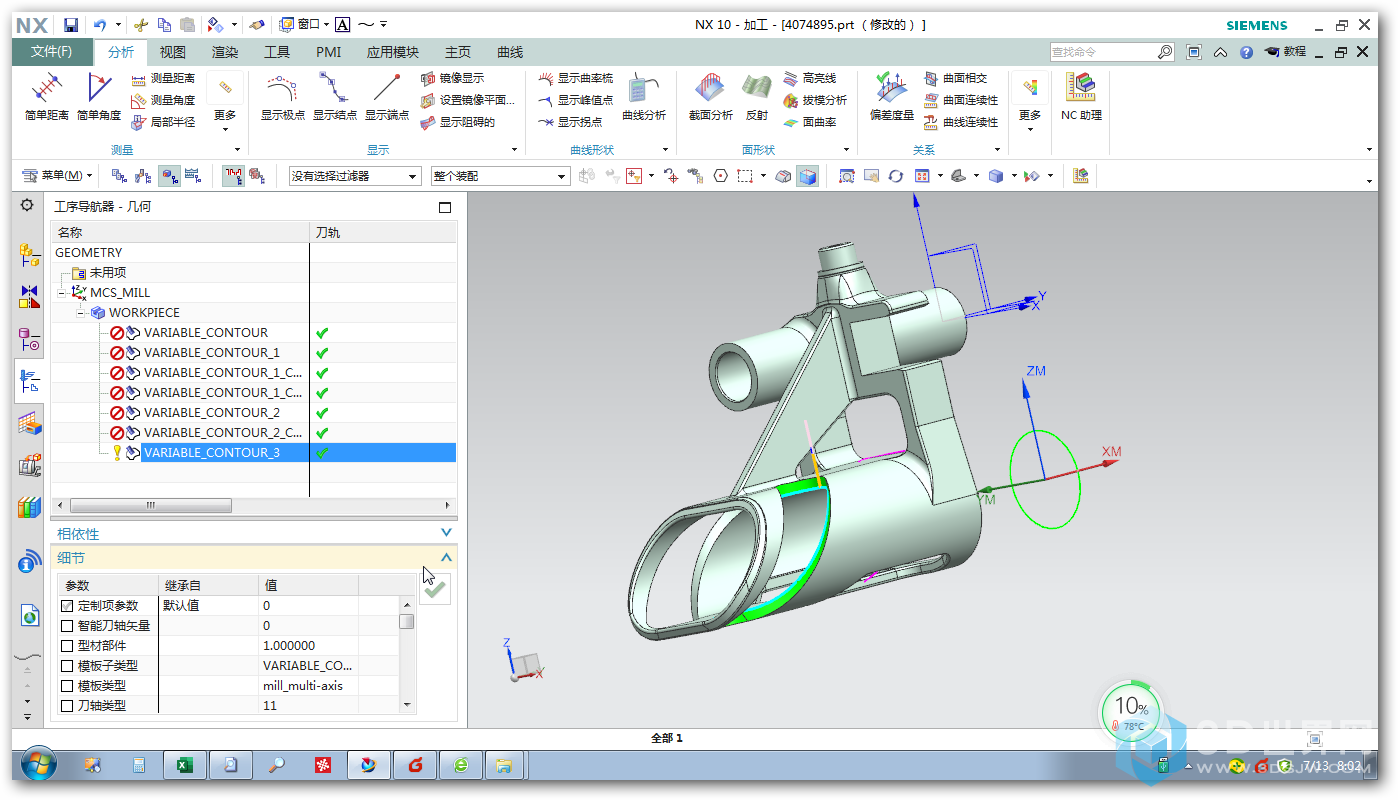Toggle the geometry view button in navigator toolbar
This screenshot has width=1398, height=800.
[170, 176]
